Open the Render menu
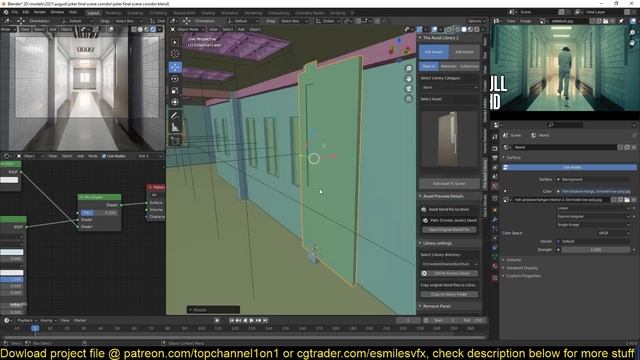Image resolution: width=640 pixels, height=360 pixels. pos(40,12)
